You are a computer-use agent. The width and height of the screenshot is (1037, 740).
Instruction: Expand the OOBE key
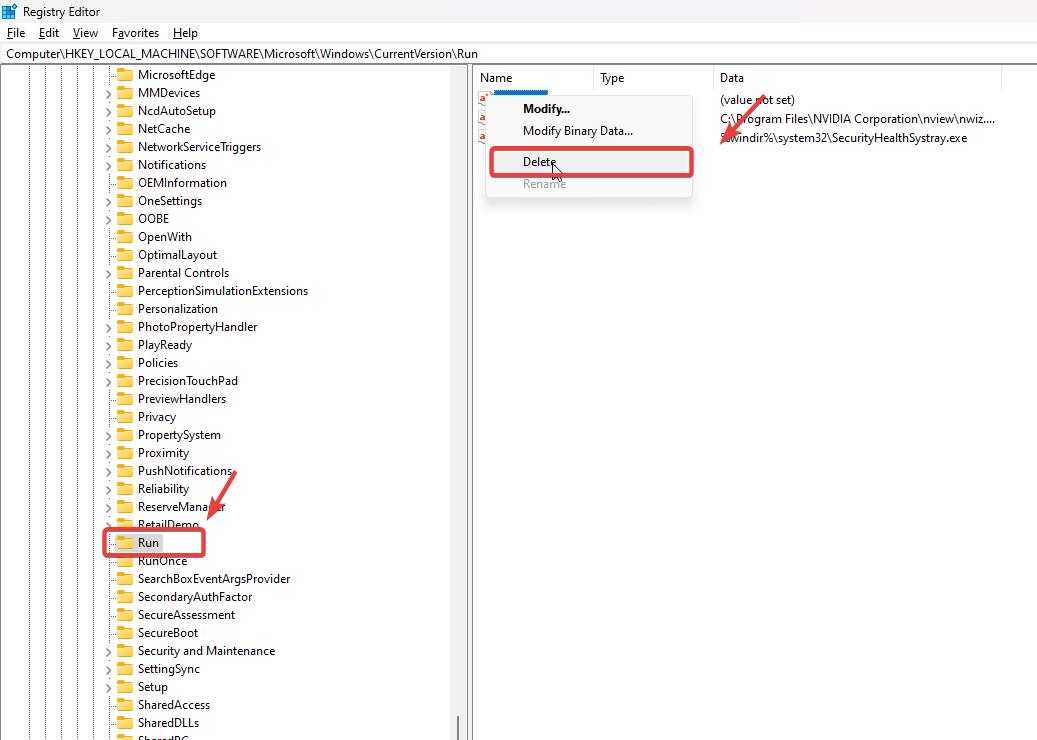[x=108, y=220]
